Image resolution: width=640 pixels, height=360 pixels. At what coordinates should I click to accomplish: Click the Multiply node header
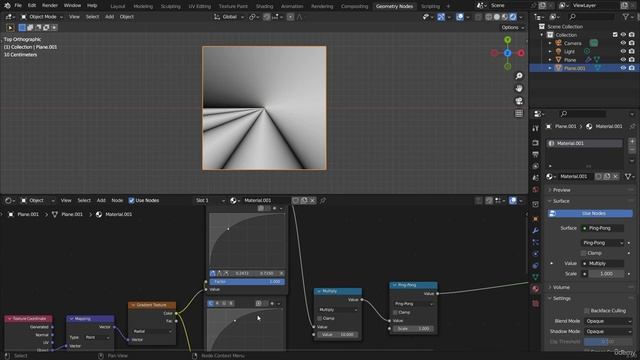coord(338,291)
